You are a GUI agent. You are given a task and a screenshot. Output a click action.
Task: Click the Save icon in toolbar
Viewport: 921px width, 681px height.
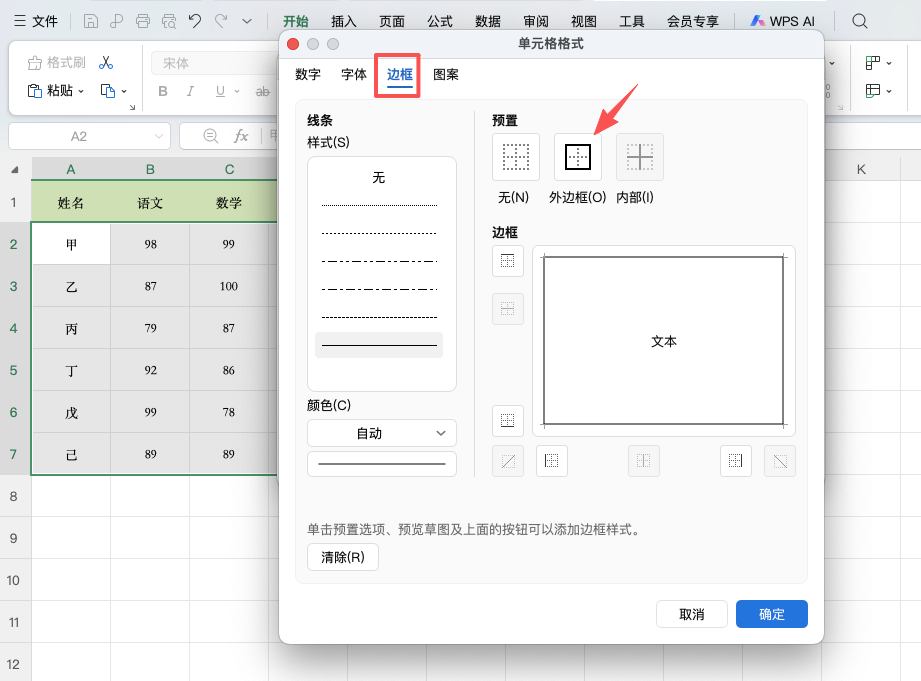[90, 22]
